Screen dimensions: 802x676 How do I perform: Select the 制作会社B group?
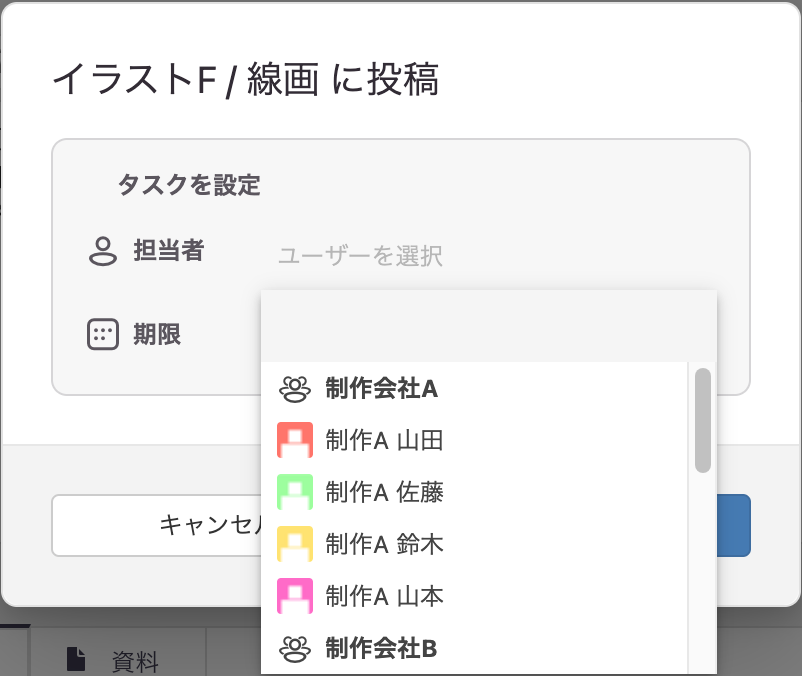pyautogui.click(x=474, y=648)
